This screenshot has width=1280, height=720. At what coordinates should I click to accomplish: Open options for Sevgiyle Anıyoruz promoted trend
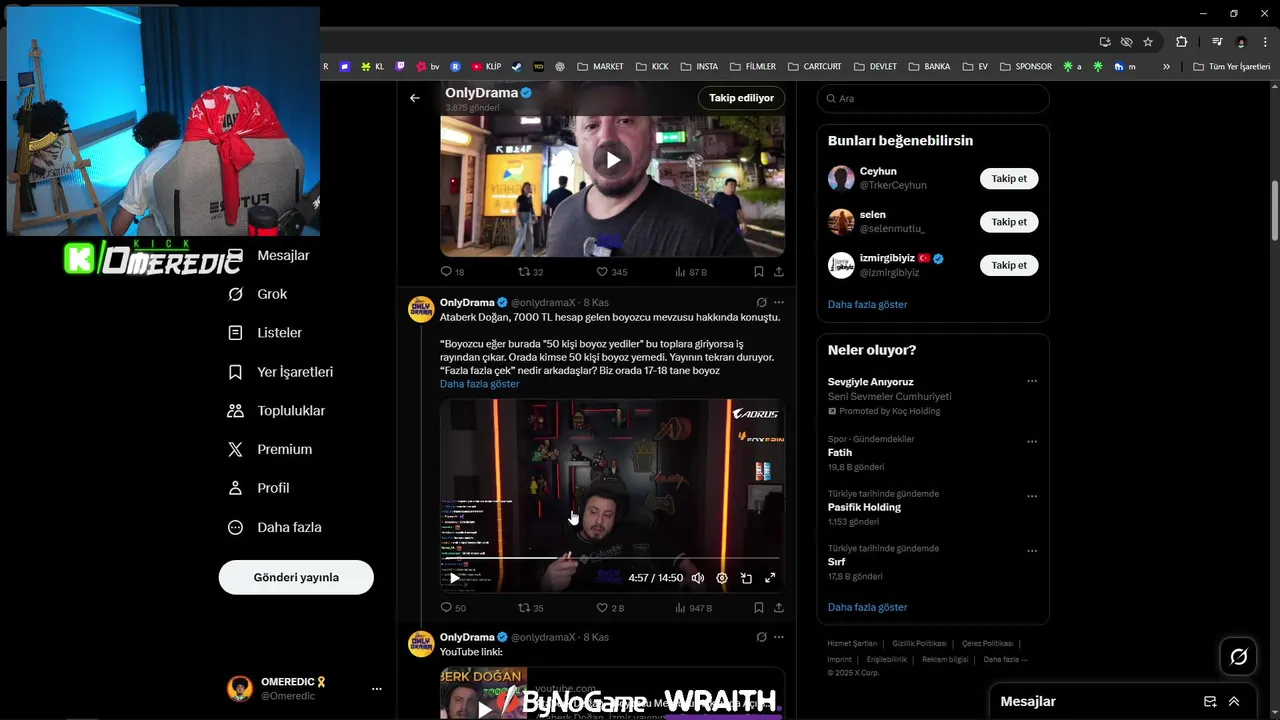(1032, 381)
